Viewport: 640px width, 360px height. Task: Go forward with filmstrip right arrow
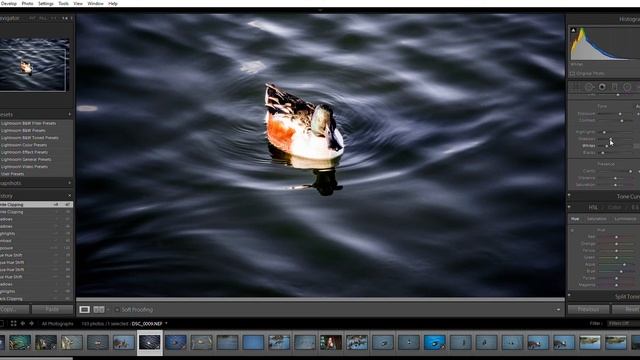pos(31,323)
